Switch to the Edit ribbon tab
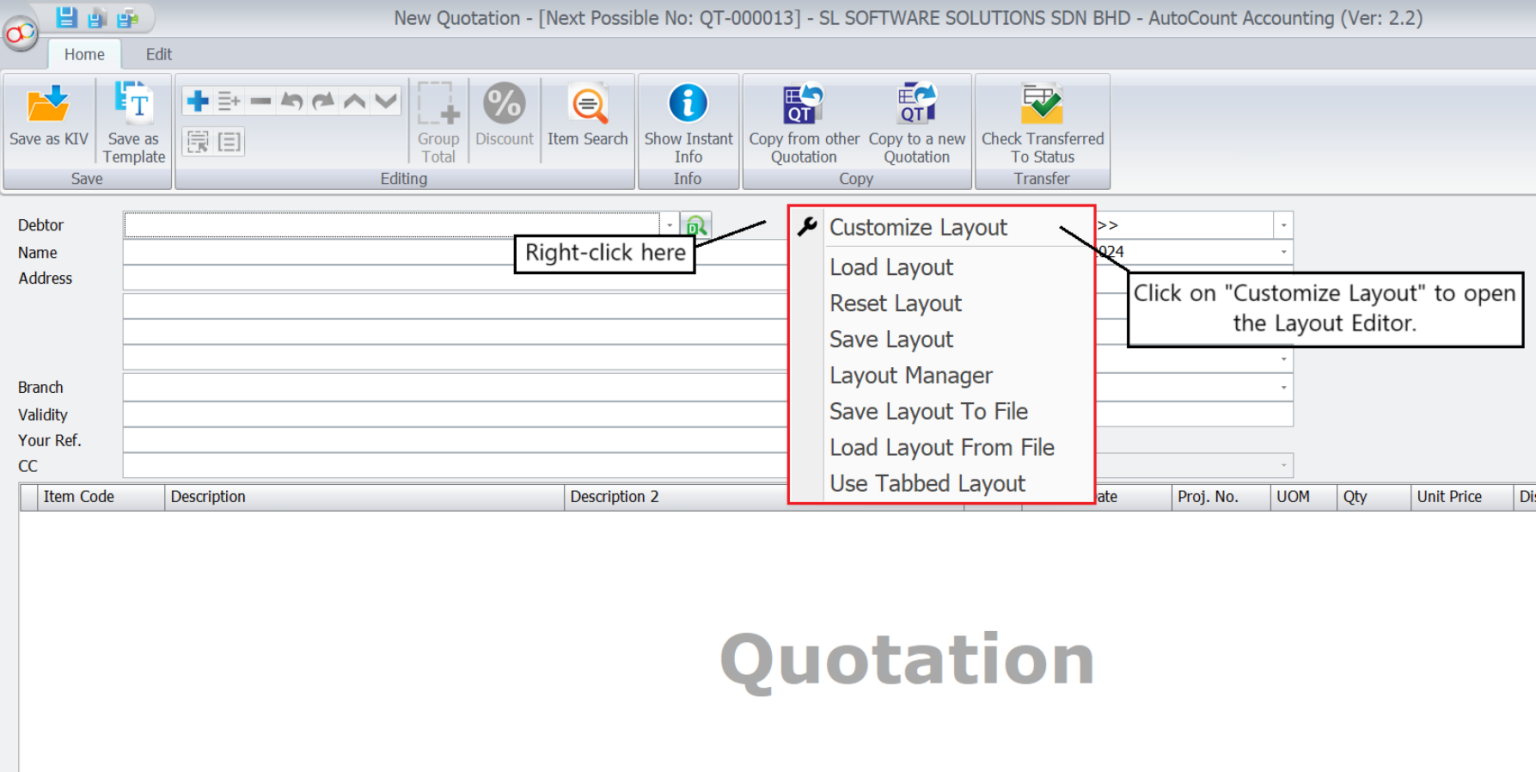The width and height of the screenshot is (1536, 772). [x=159, y=55]
